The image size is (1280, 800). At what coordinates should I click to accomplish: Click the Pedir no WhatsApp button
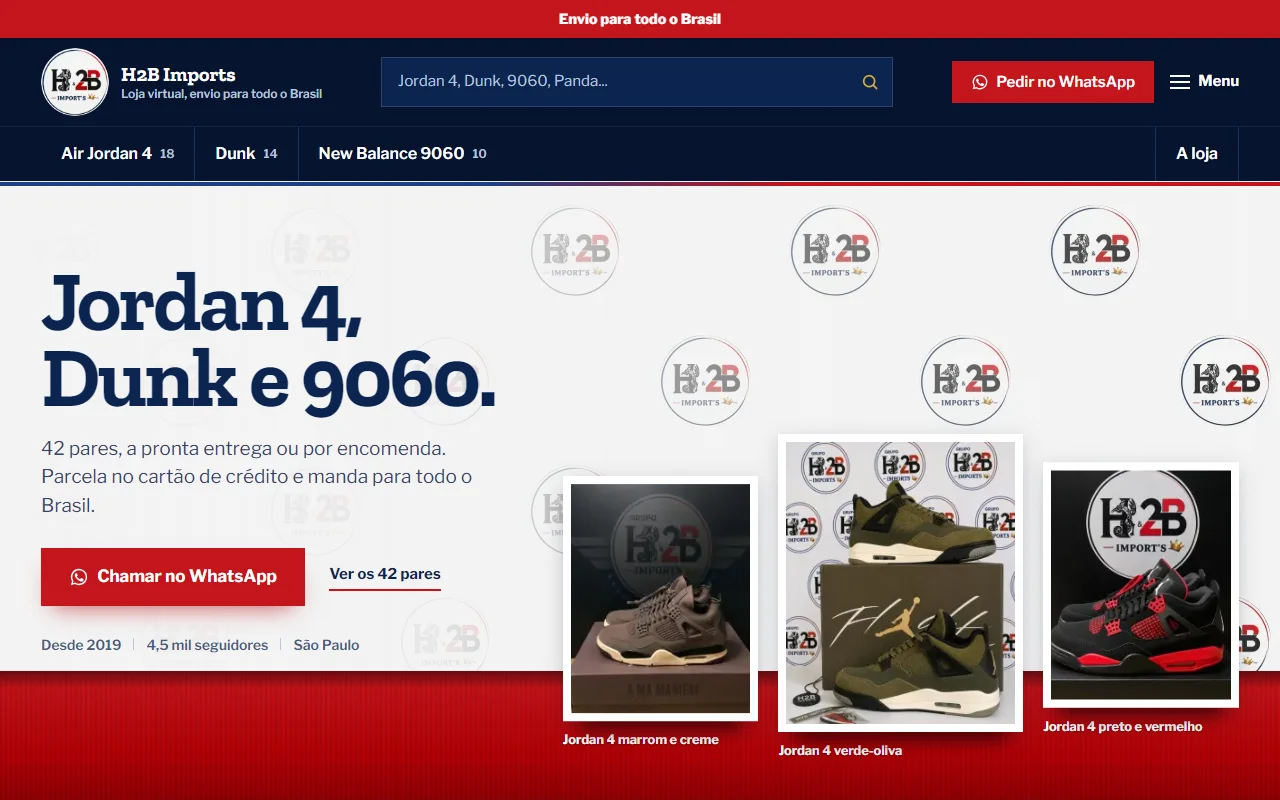[1053, 82]
